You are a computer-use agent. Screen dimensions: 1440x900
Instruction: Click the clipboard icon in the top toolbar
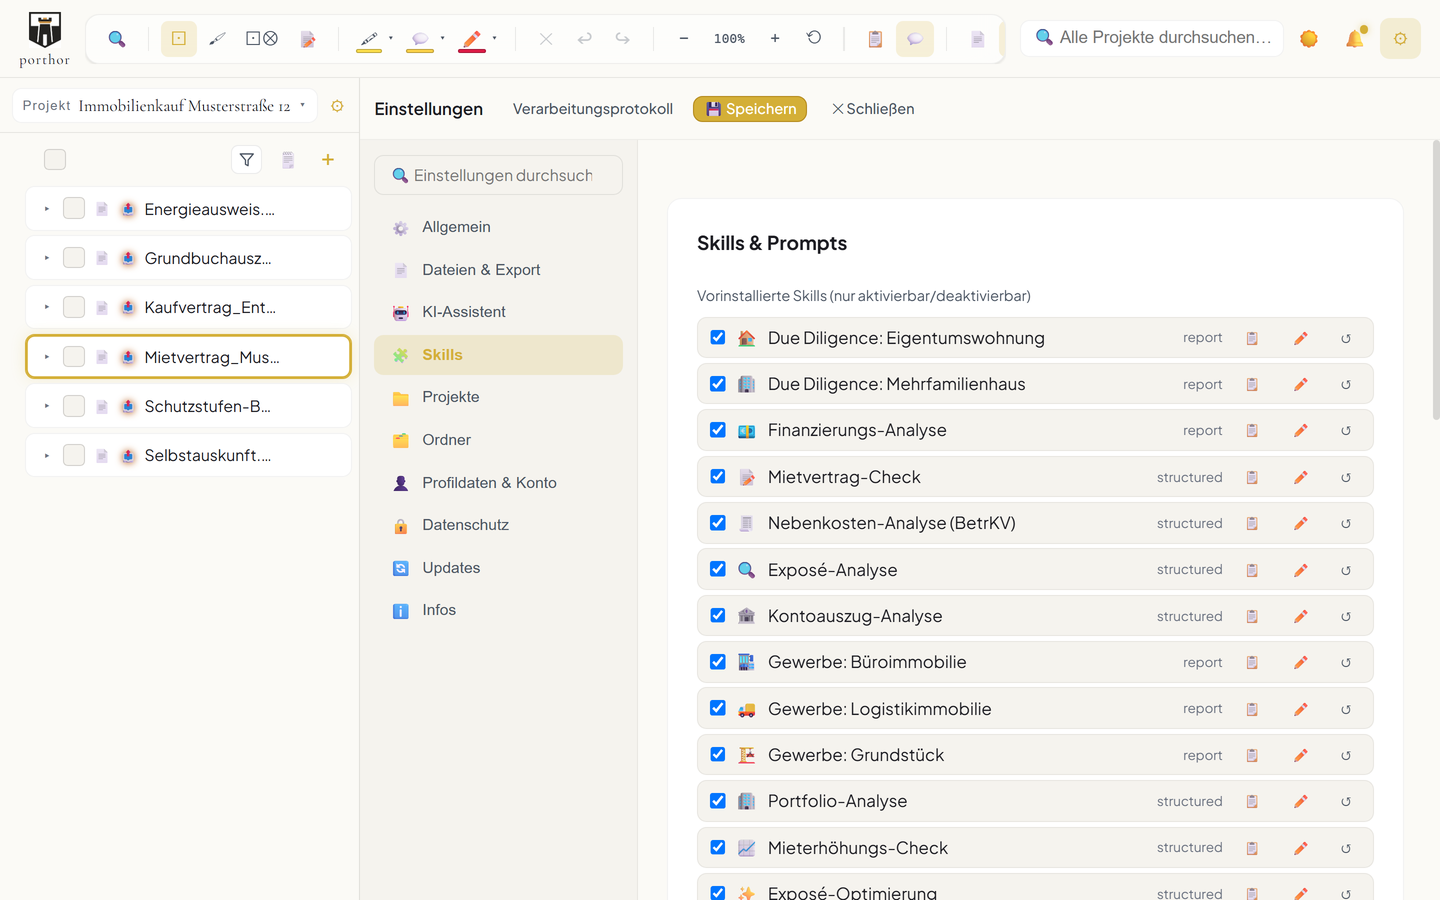[875, 39]
